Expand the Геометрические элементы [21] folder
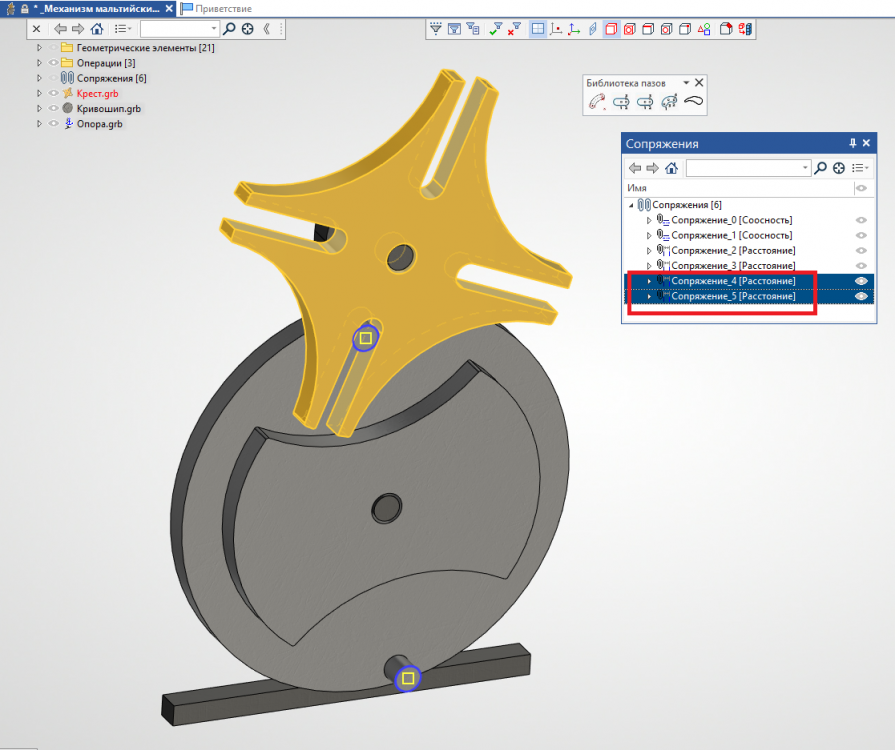Screen dimensions: 895x750 click(39, 48)
